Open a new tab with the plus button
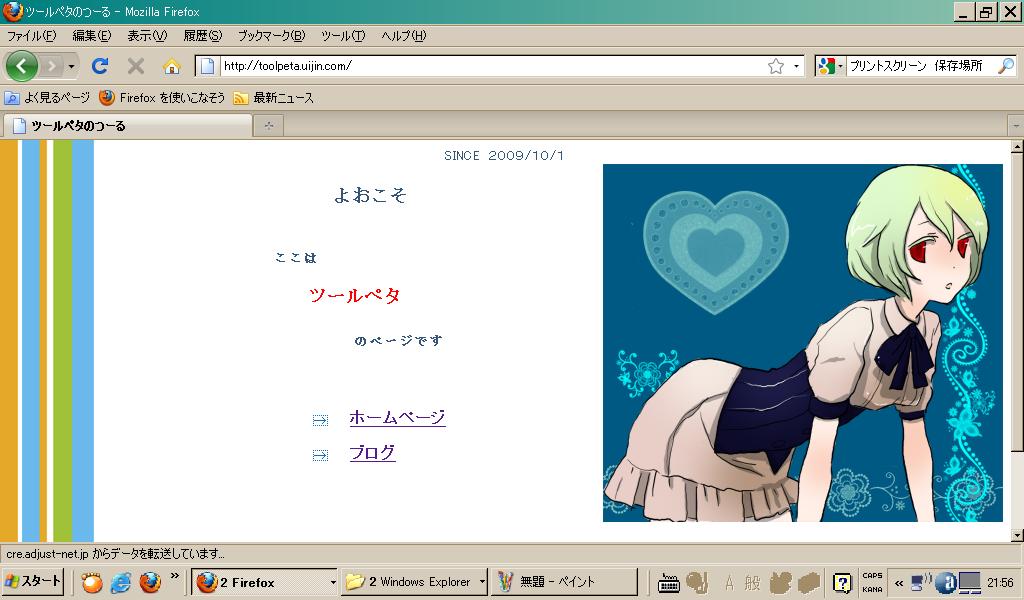Image resolution: width=1024 pixels, height=600 pixels. (268, 126)
